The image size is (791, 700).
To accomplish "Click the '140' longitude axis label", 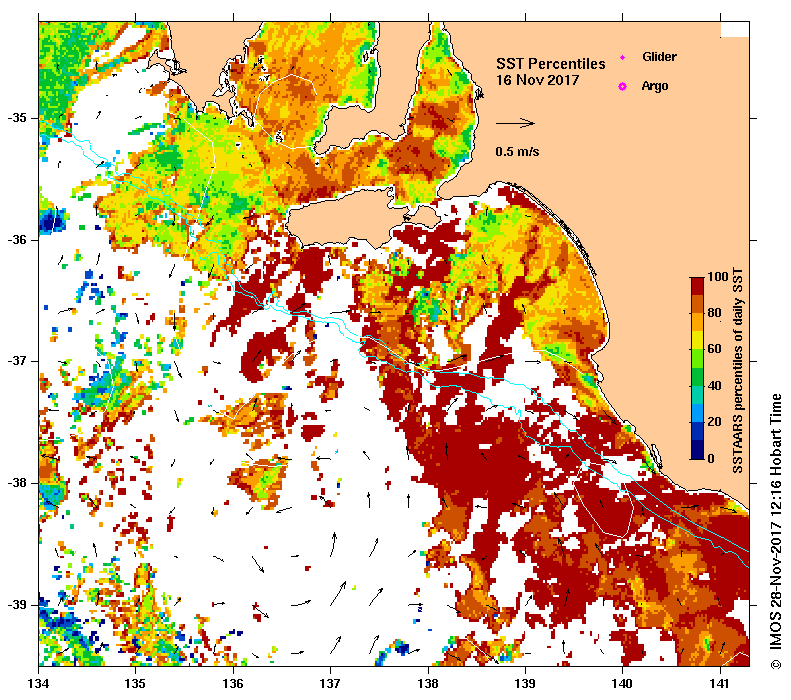I will [x=623, y=683].
